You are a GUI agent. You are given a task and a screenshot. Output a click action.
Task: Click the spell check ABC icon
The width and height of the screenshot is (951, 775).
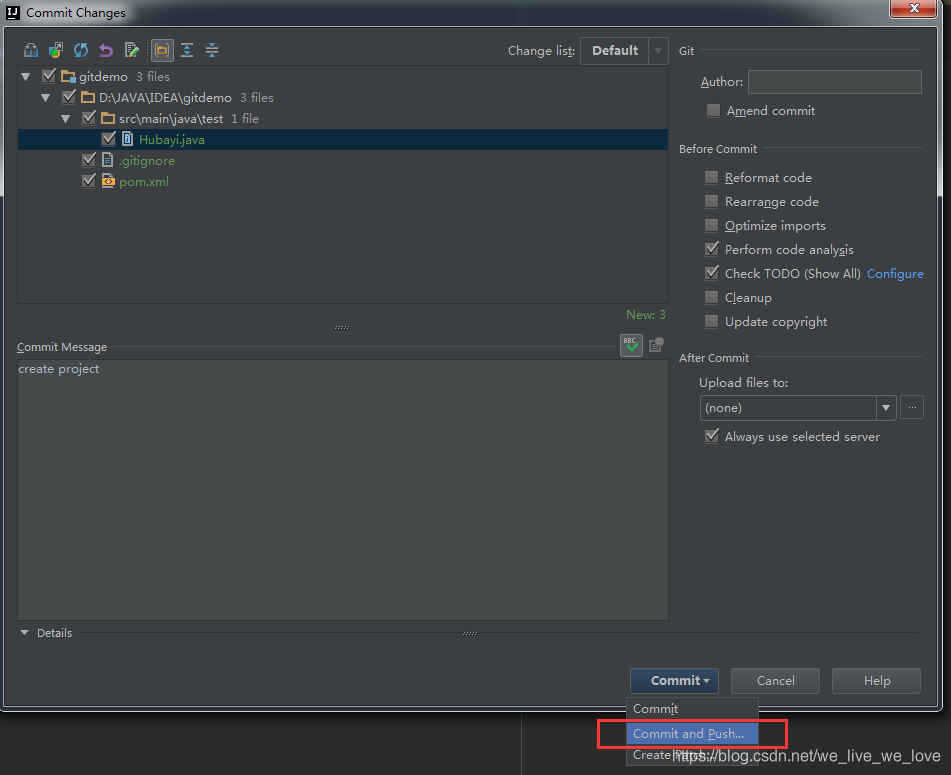(x=631, y=346)
